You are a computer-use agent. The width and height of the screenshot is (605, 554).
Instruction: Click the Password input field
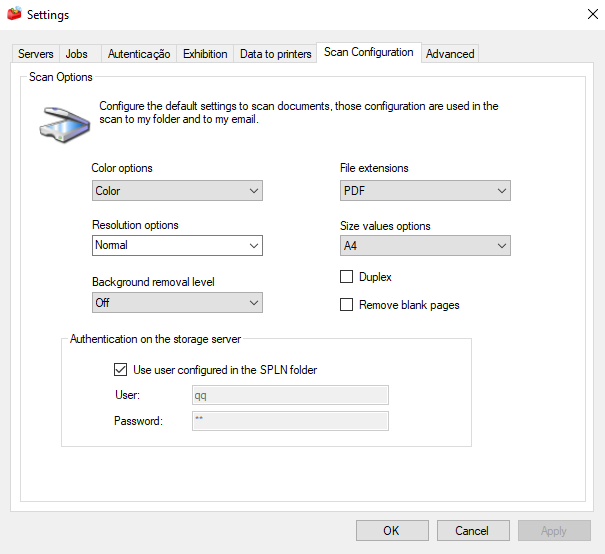click(290, 421)
